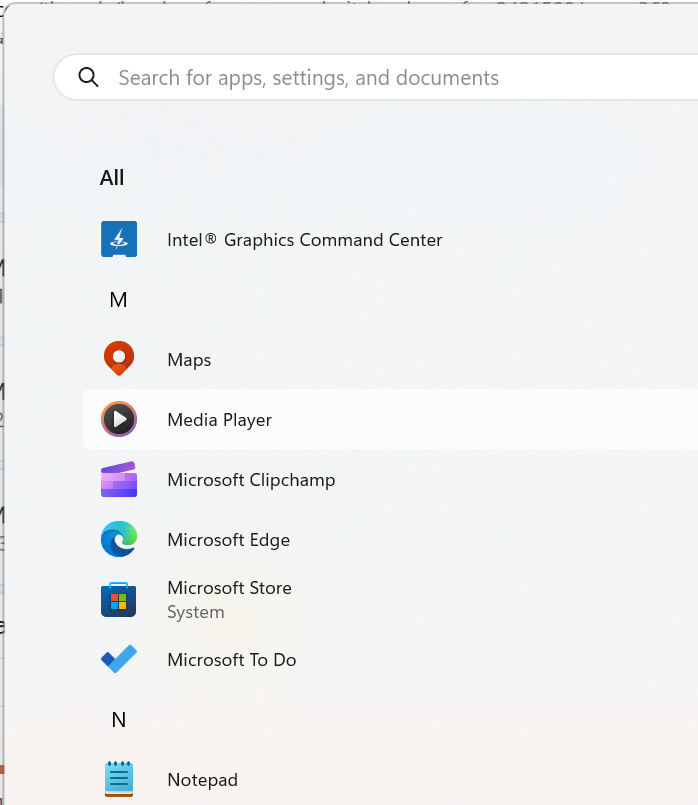Image resolution: width=698 pixels, height=805 pixels.
Task: Launch Microsoft Edge via its browser icon
Action: [119, 539]
